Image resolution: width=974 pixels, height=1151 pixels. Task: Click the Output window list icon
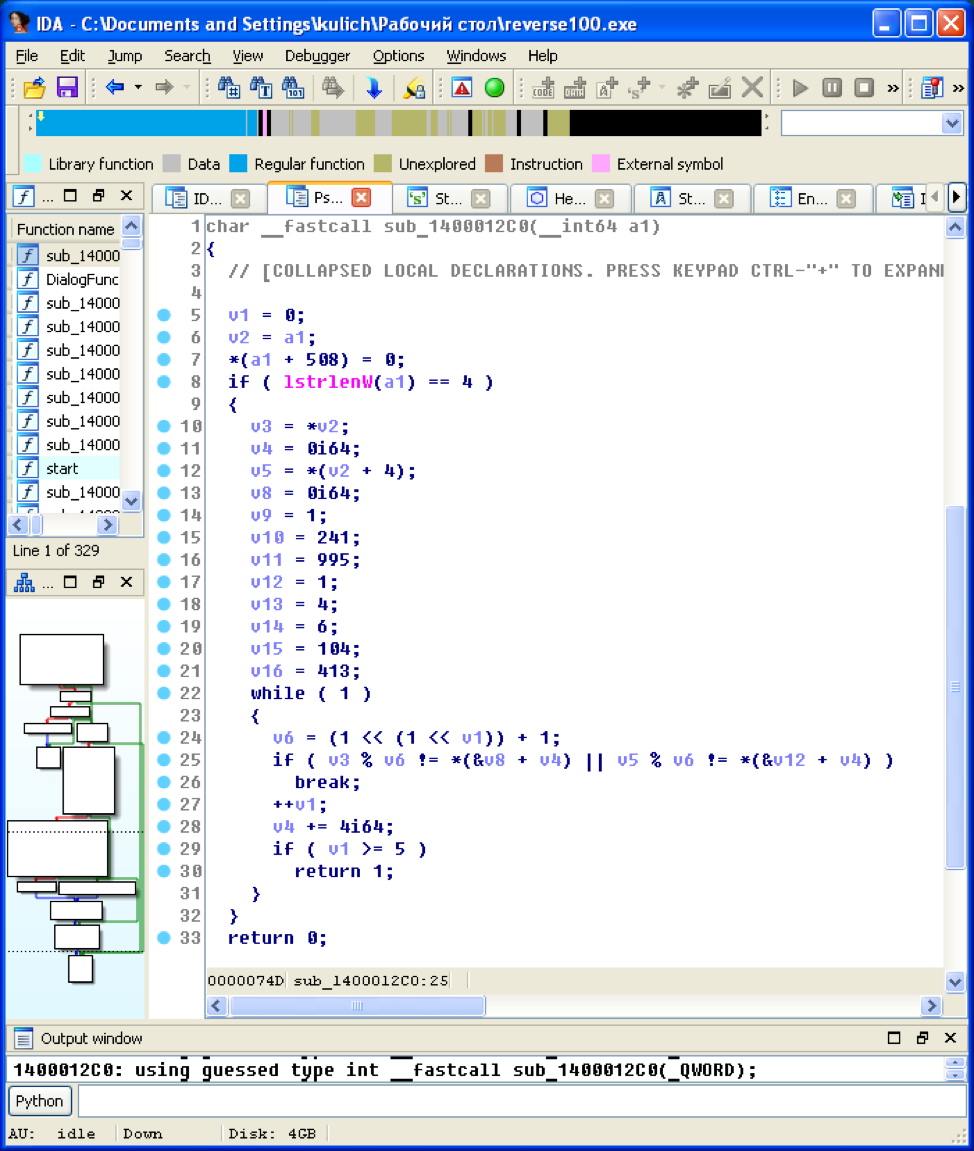(23, 1038)
